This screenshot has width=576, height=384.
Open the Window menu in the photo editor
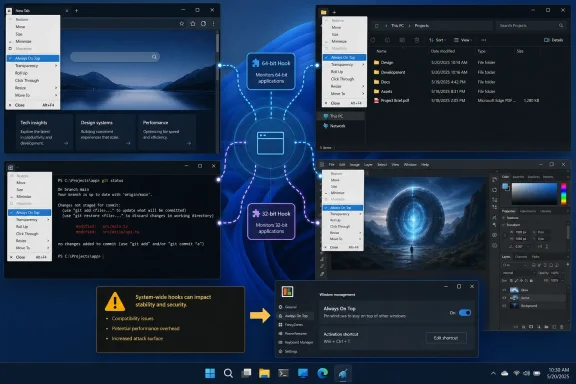coord(410,165)
